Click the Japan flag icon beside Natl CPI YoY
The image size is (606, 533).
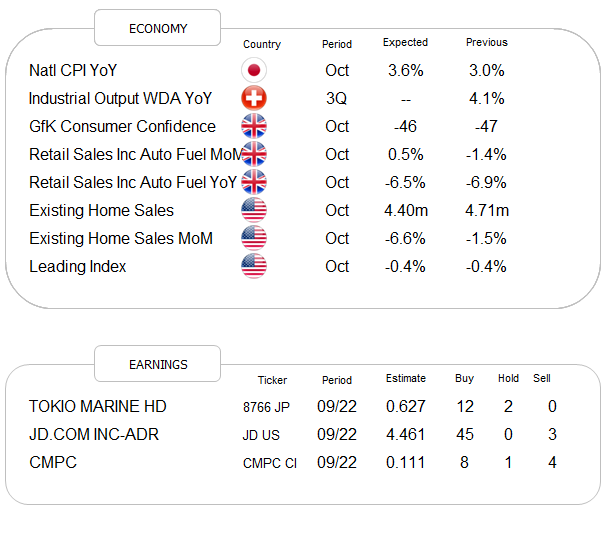(254, 70)
